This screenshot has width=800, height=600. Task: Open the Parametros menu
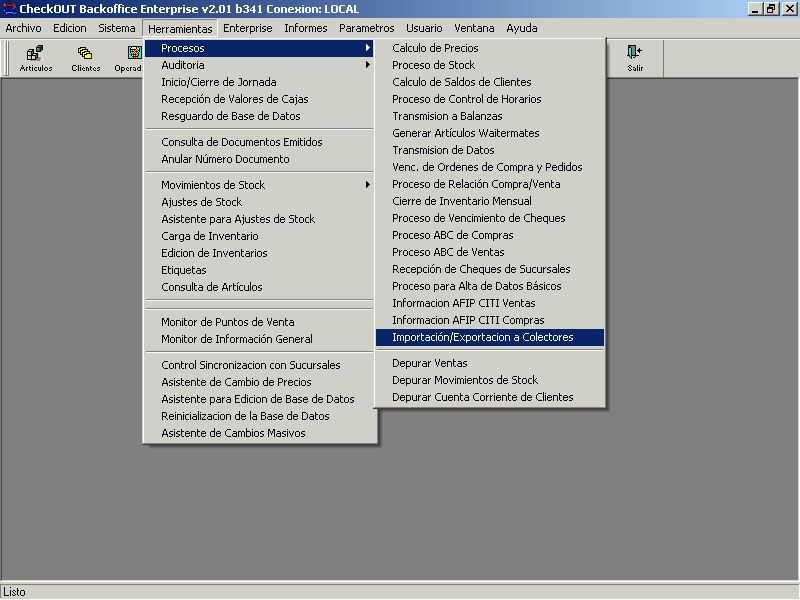pos(366,28)
